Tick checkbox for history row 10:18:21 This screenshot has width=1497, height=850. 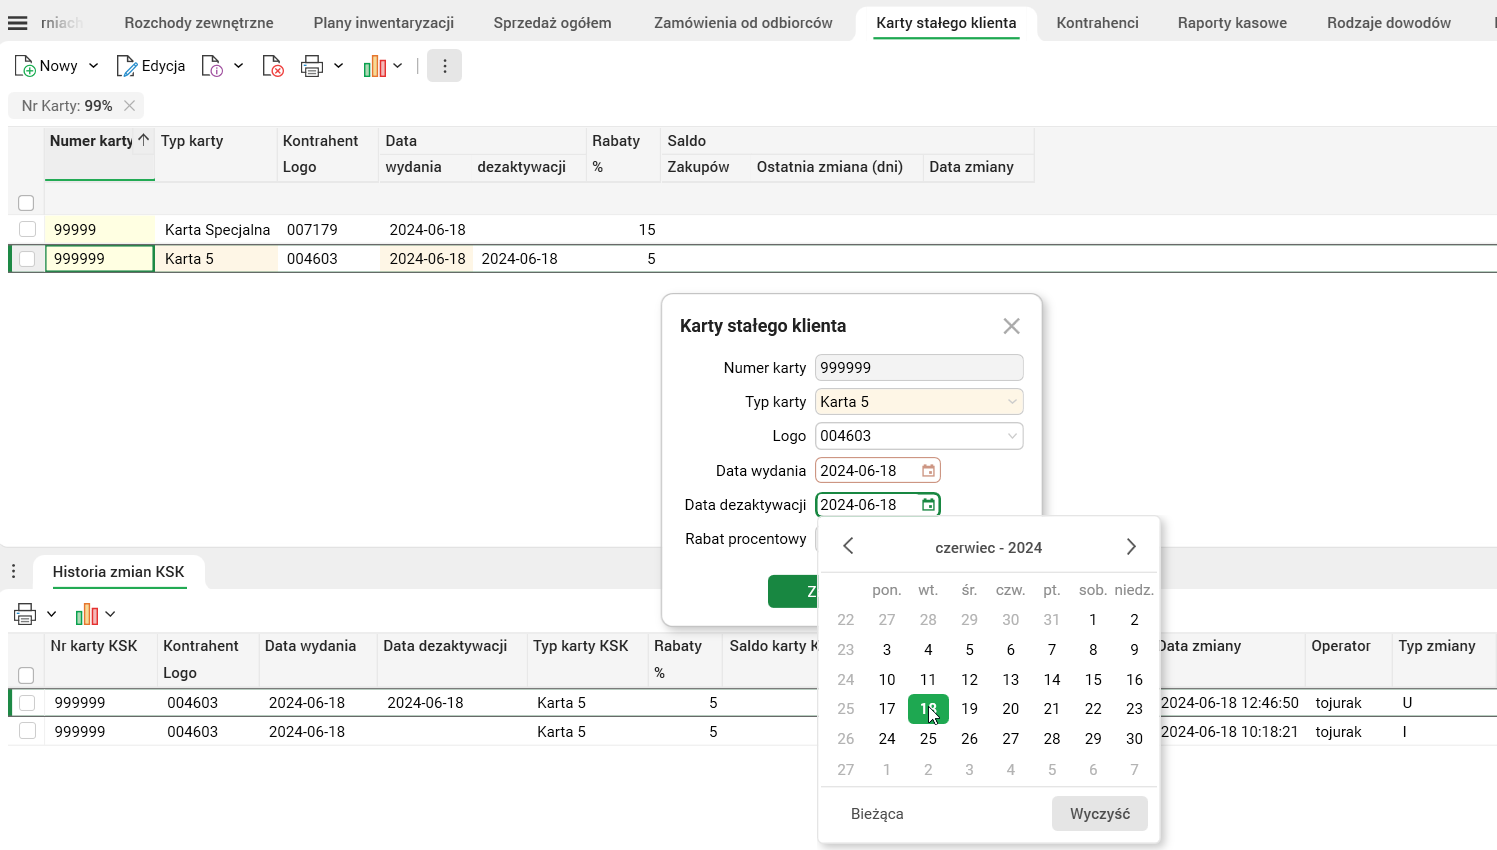(27, 732)
